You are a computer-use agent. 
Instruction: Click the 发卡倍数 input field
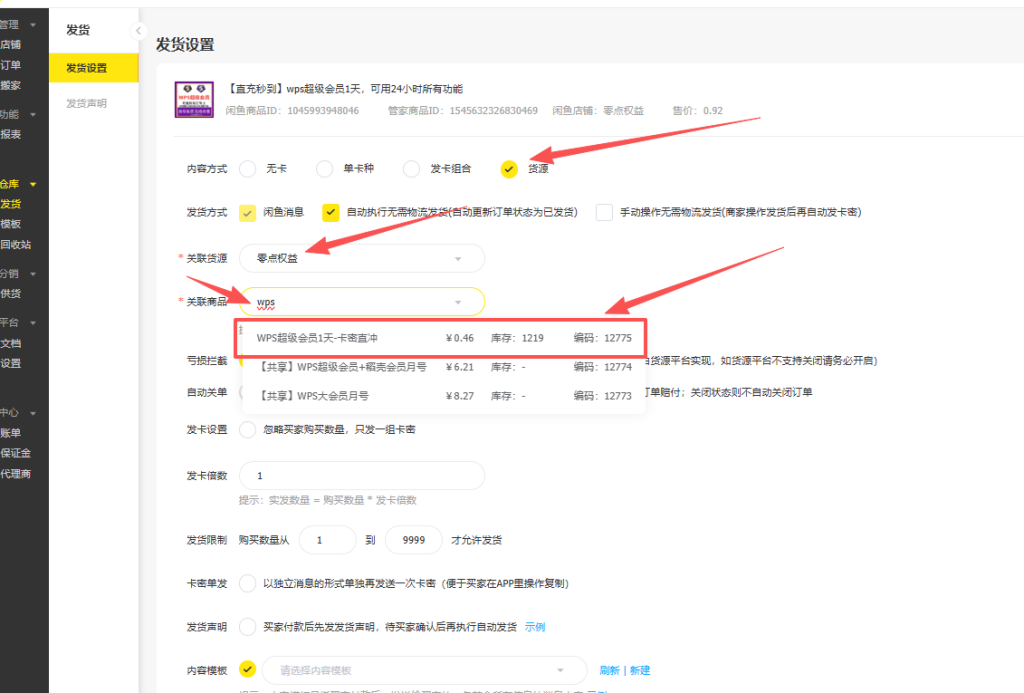[x=361, y=476]
